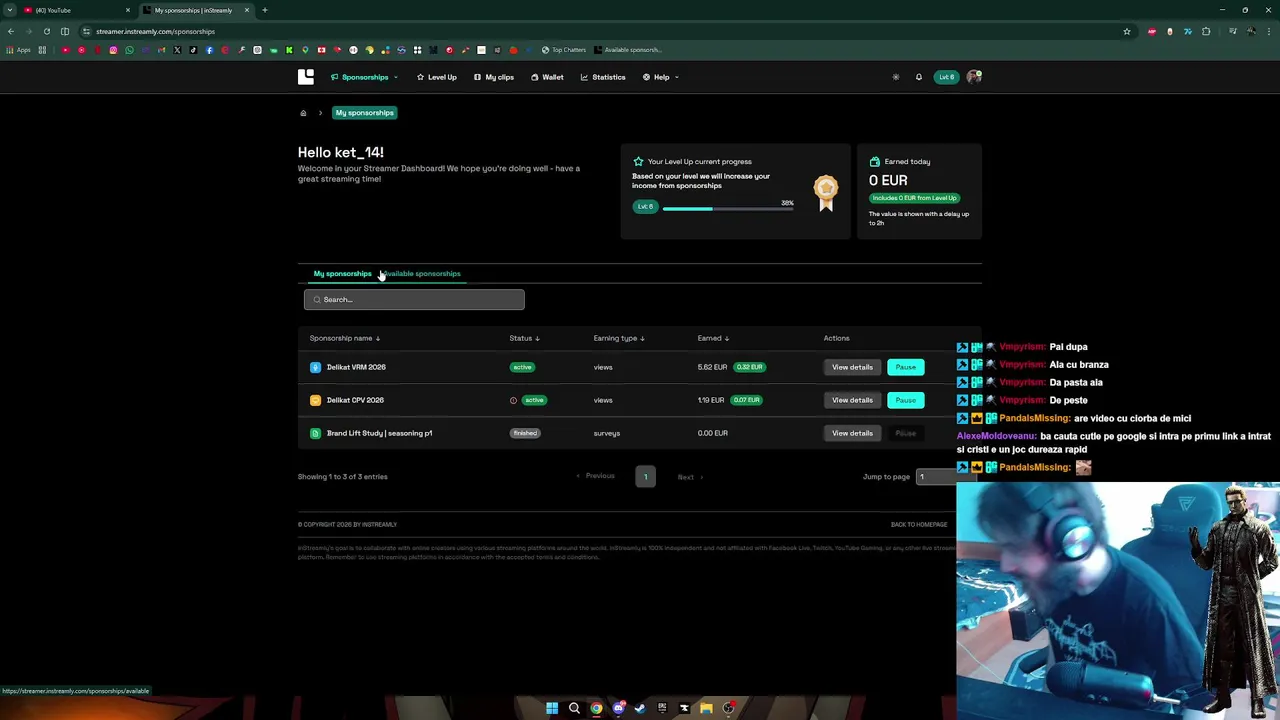Sort by Earning type column
The width and height of the screenshot is (1280, 720).
pyautogui.click(x=619, y=338)
